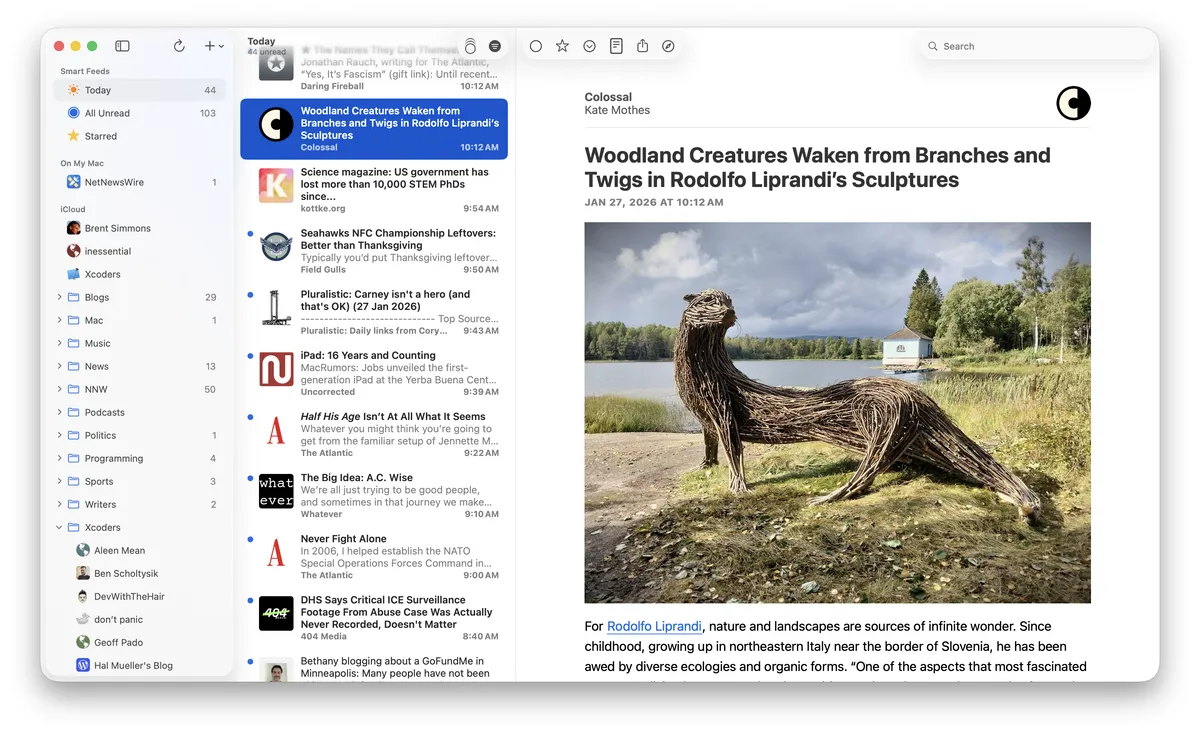Click the Colossal logo in article header
Image resolution: width=1200 pixels, height=735 pixels.
pos(1073,103)
